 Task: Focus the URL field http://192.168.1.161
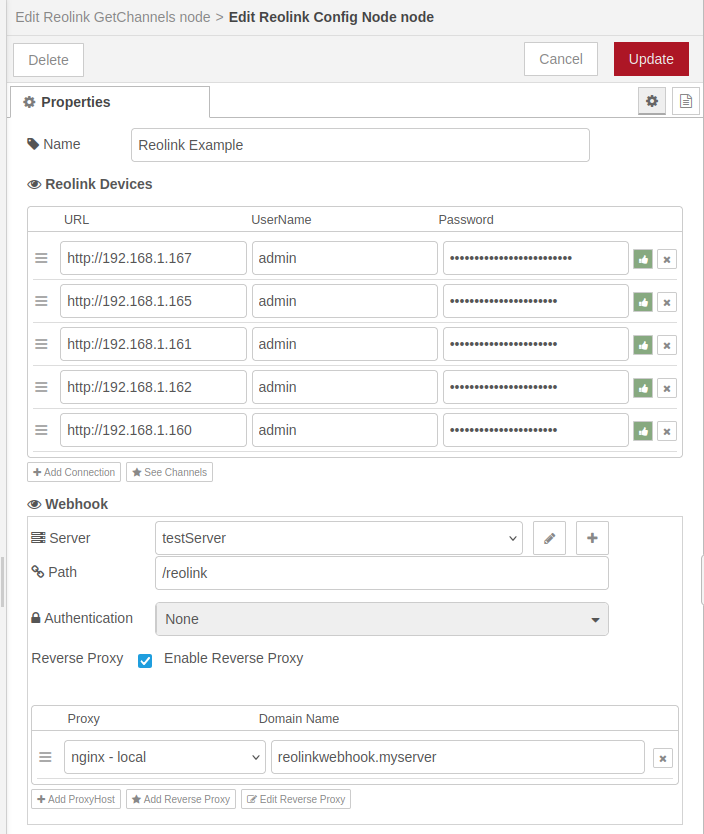(x=153, y=344)
